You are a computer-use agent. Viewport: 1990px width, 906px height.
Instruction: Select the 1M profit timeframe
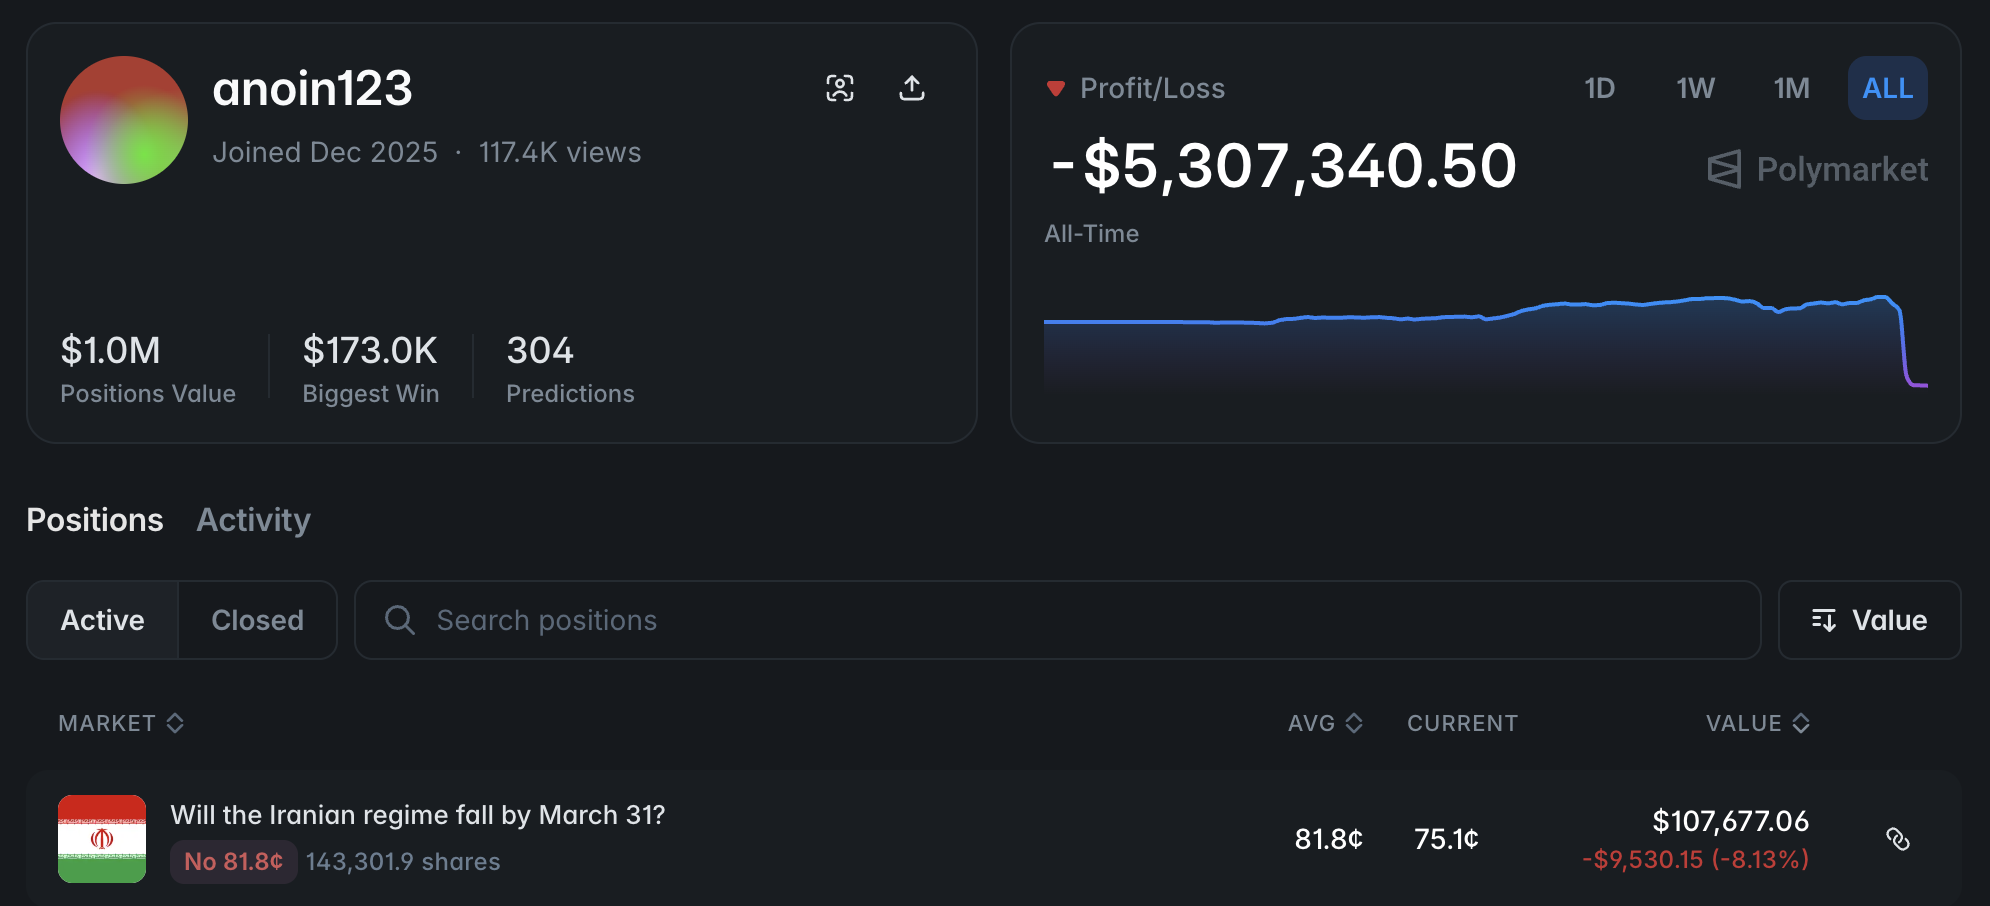(1791, 88)
